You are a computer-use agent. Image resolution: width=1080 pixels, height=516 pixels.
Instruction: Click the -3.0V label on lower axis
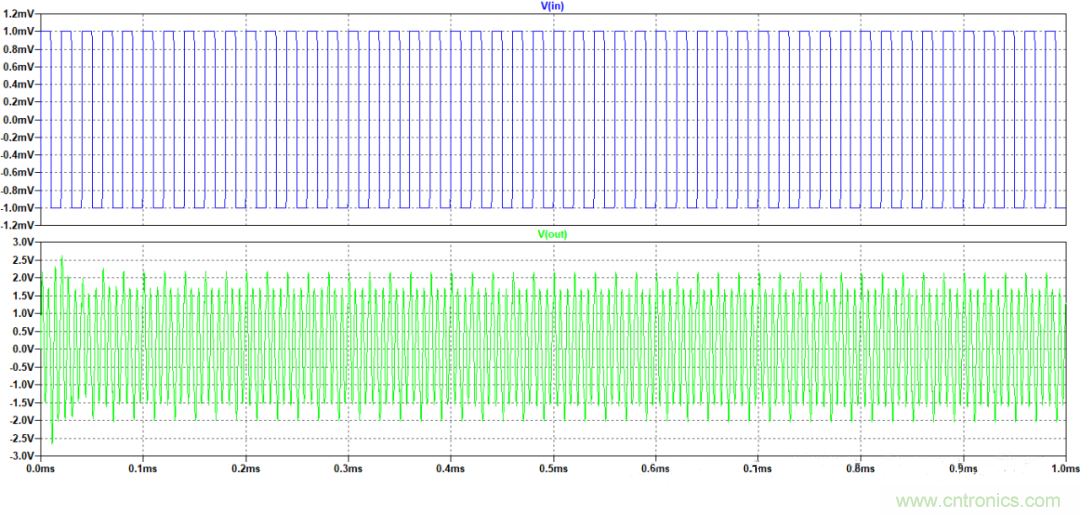coord(20,456)
